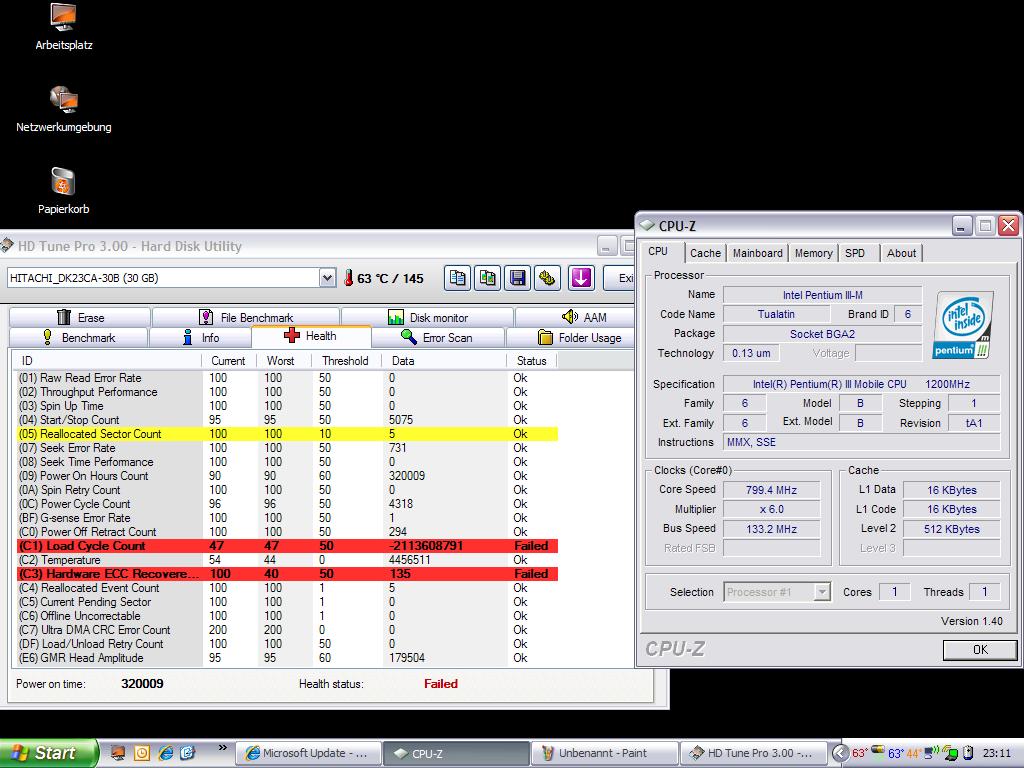Click the Windows Start button
This screenshot has width=1024, height=768.
click(48, 753)
